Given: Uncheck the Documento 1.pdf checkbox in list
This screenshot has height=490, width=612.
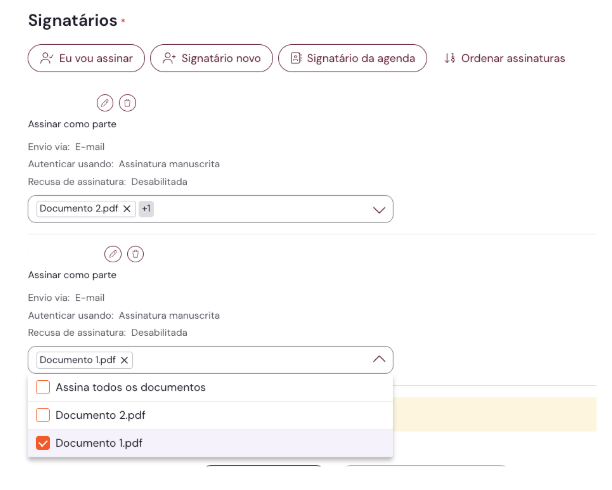Looking at the screenshot, I should 43,443.
